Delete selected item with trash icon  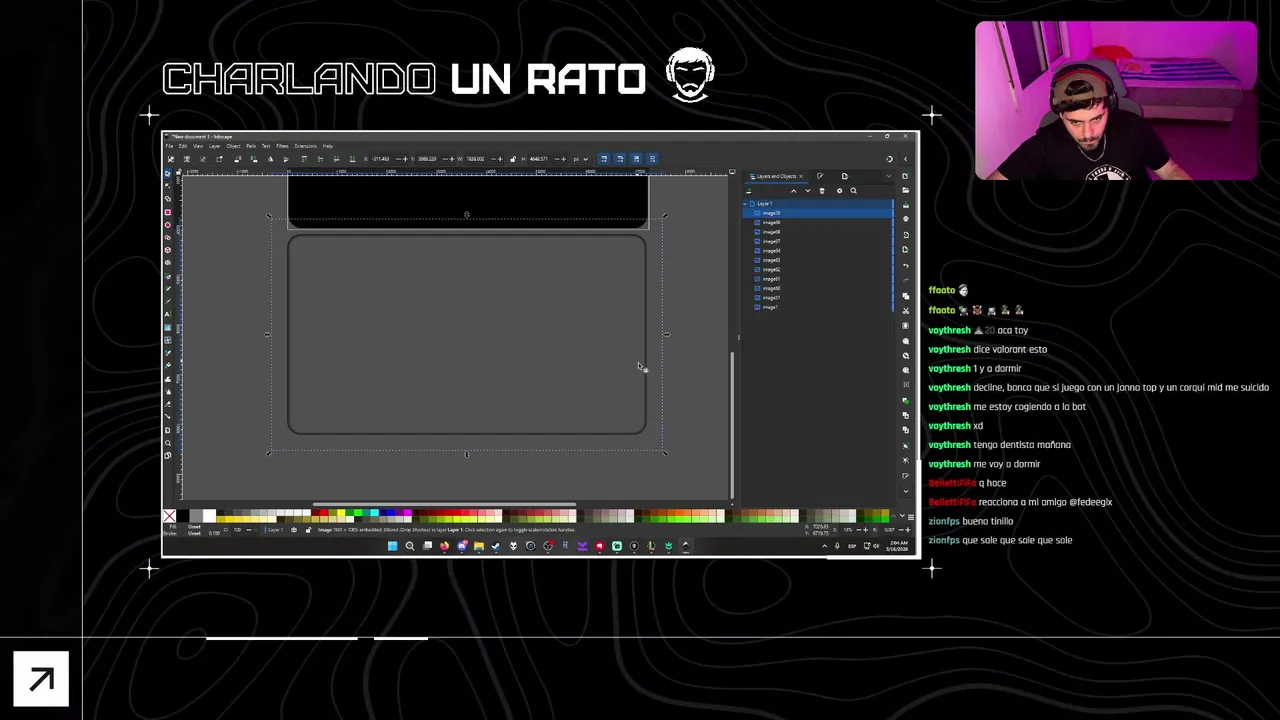tap(822, 191)
